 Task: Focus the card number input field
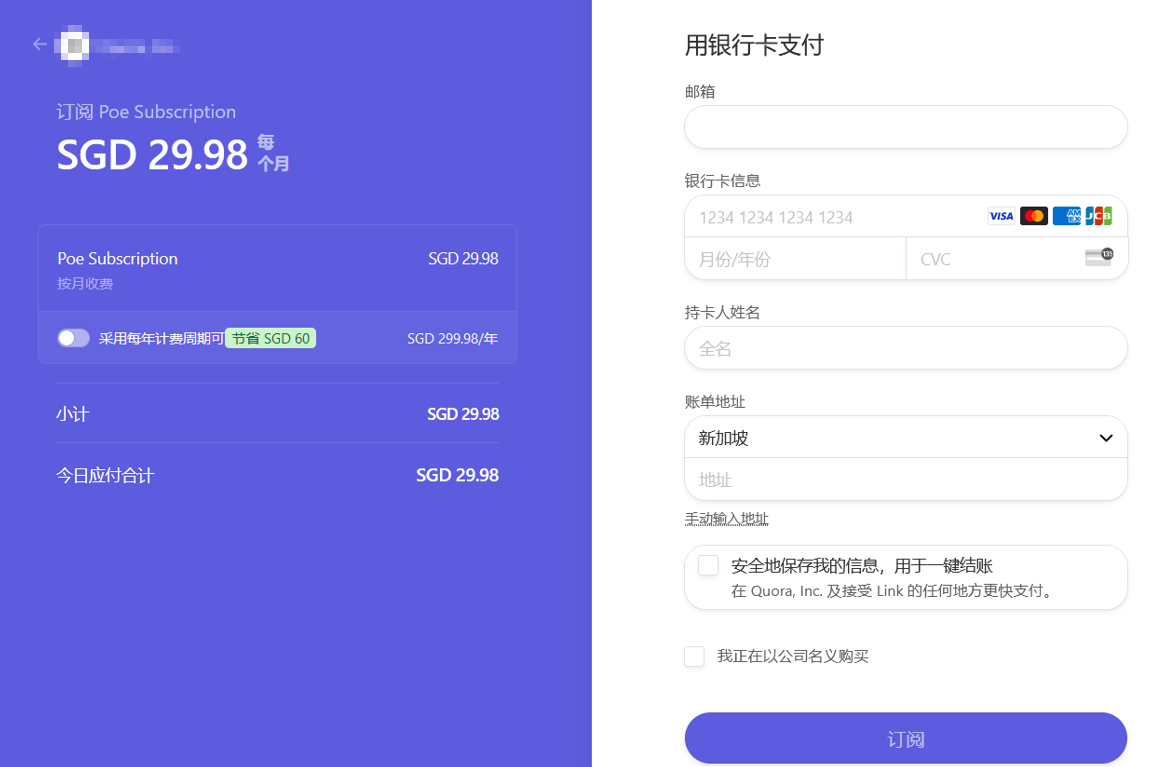pyautogui.click(x=906, y=217)
